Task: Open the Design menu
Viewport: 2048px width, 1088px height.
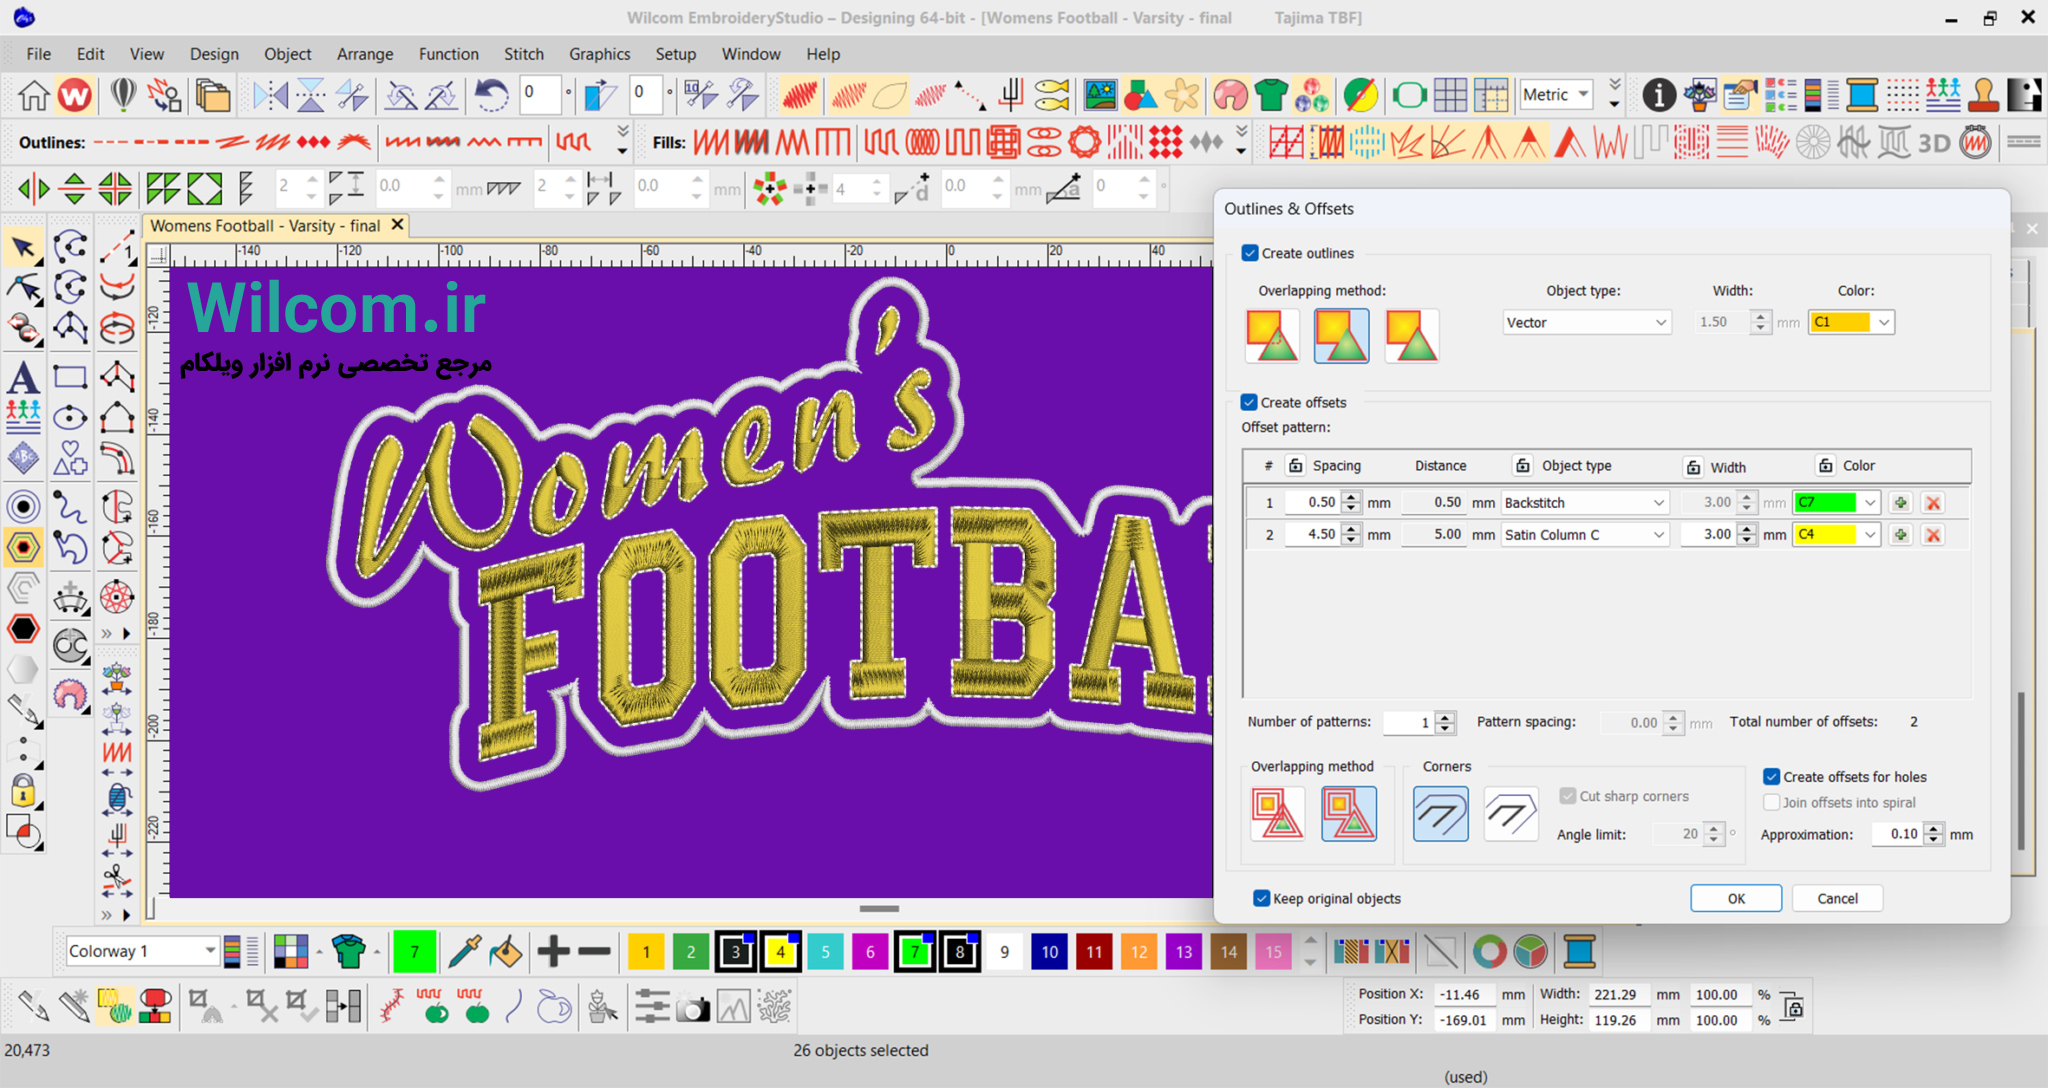Action: (x=214, y=54)
